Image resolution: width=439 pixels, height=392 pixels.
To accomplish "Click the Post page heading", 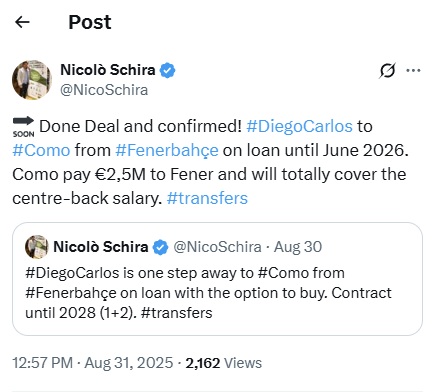I will pos(90,23).
